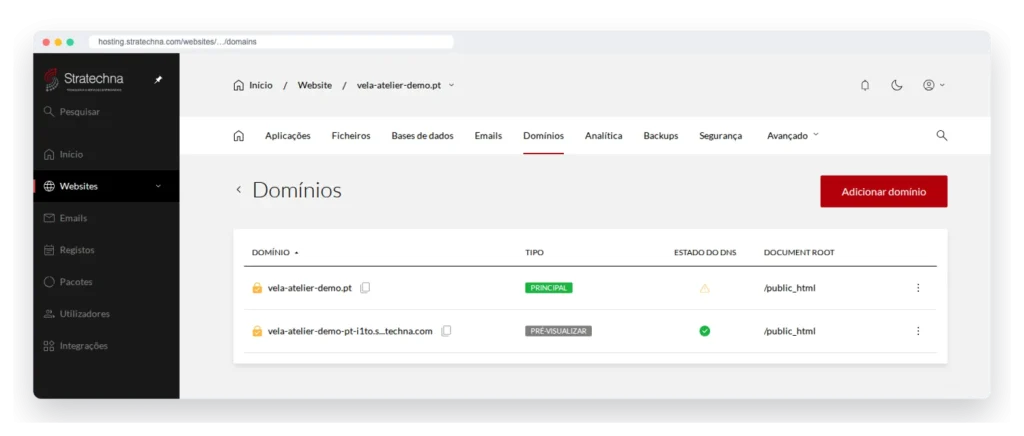The width and height of the screenshot is (1024, 436).
Task: Copy vela-atelier-demo.pt domain name
Action: pos(365,288)
